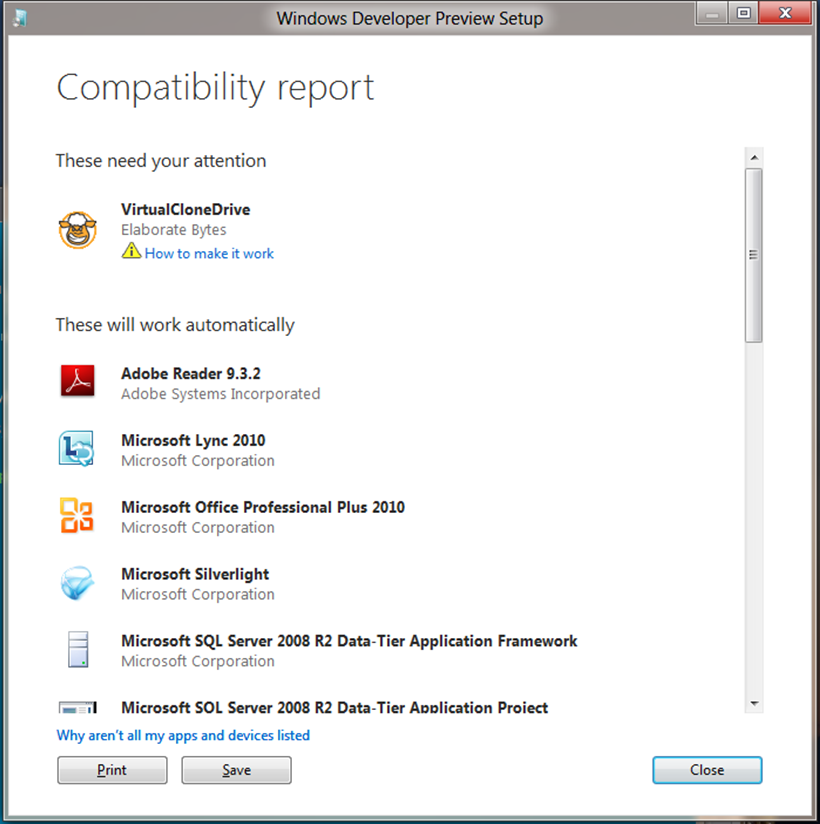820x824 pixels.
Task: Click the SQL Server Data-Tier Project icon
Action: coord(77,708)
